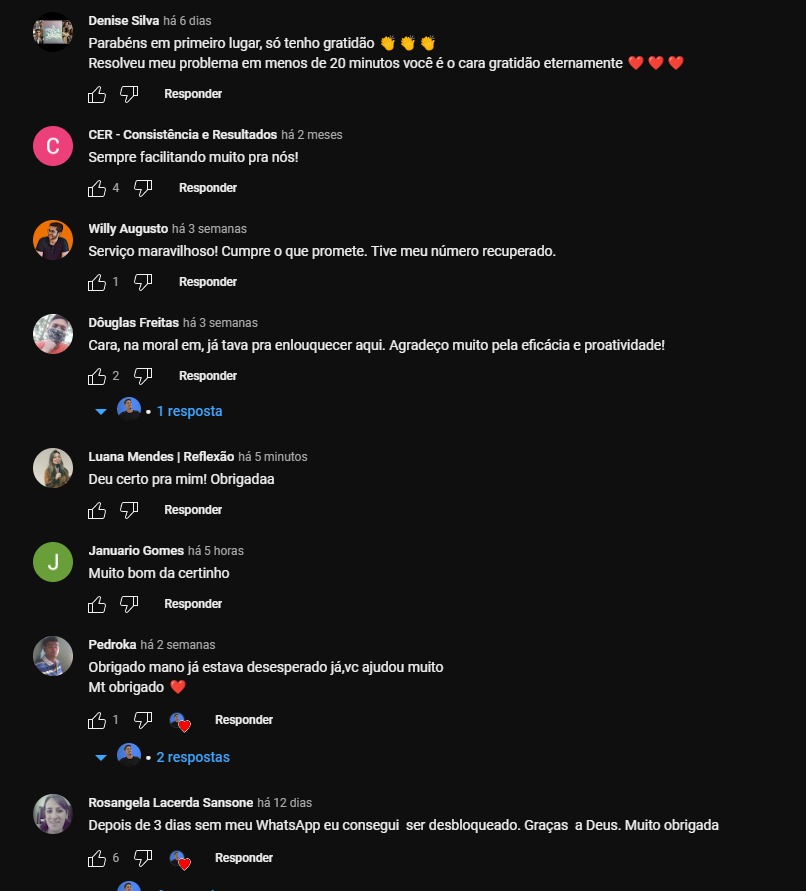
Task: Click creator heart icon on Pedroka's comment
Action: click(x=180, y=722)
